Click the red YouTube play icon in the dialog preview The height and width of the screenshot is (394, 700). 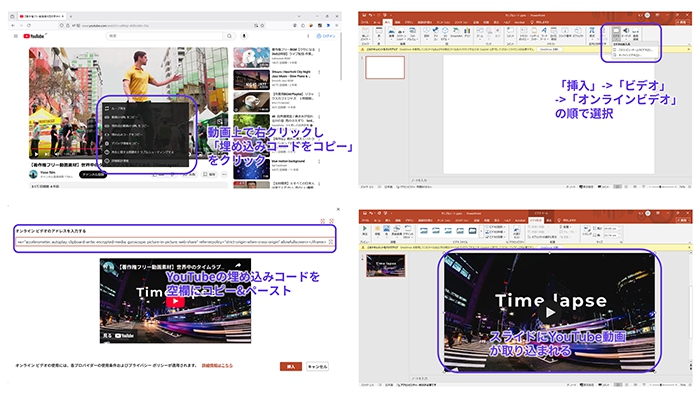click(175, 301)
